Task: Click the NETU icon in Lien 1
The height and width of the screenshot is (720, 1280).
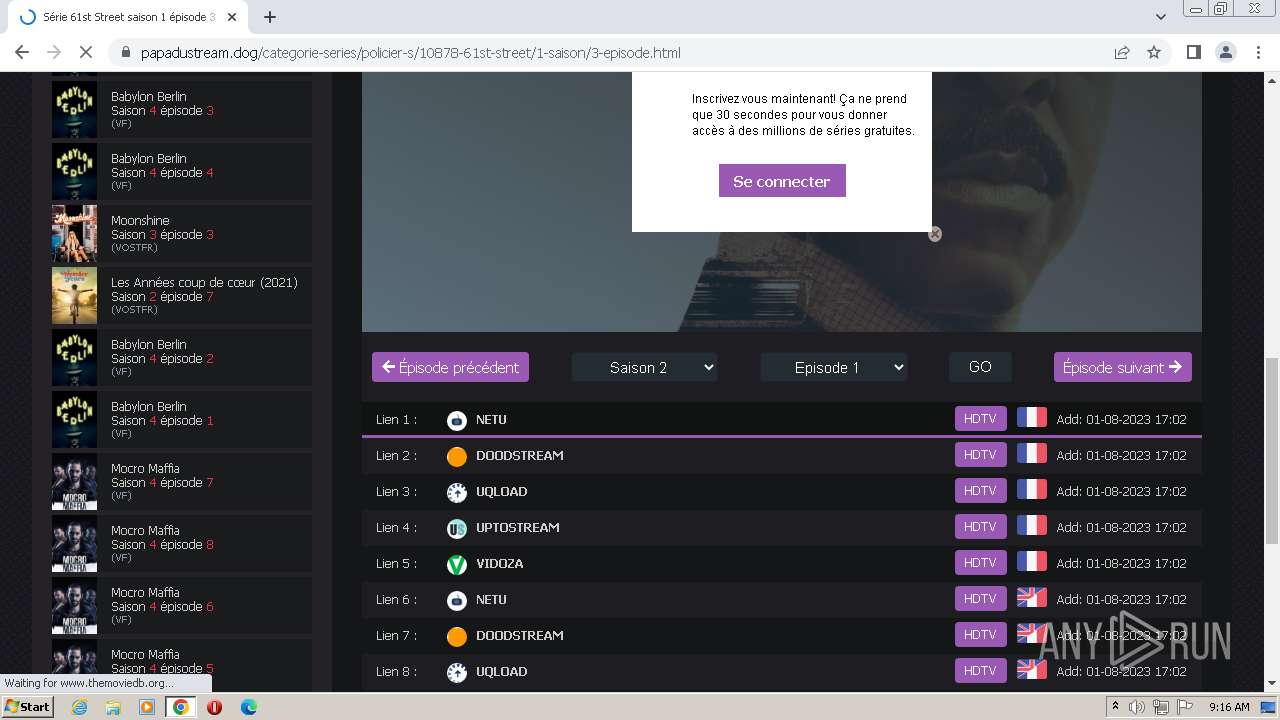Action: pos(457,420)
